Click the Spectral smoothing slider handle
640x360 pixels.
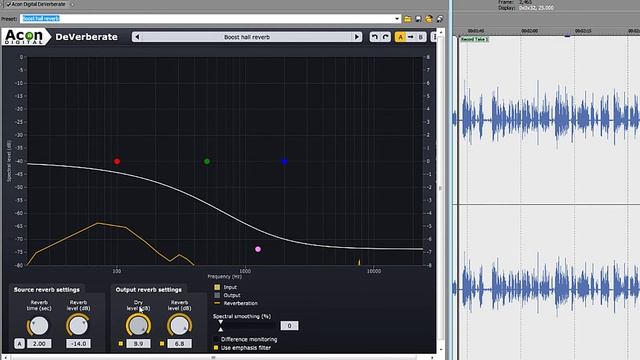[x=220, y=326]
